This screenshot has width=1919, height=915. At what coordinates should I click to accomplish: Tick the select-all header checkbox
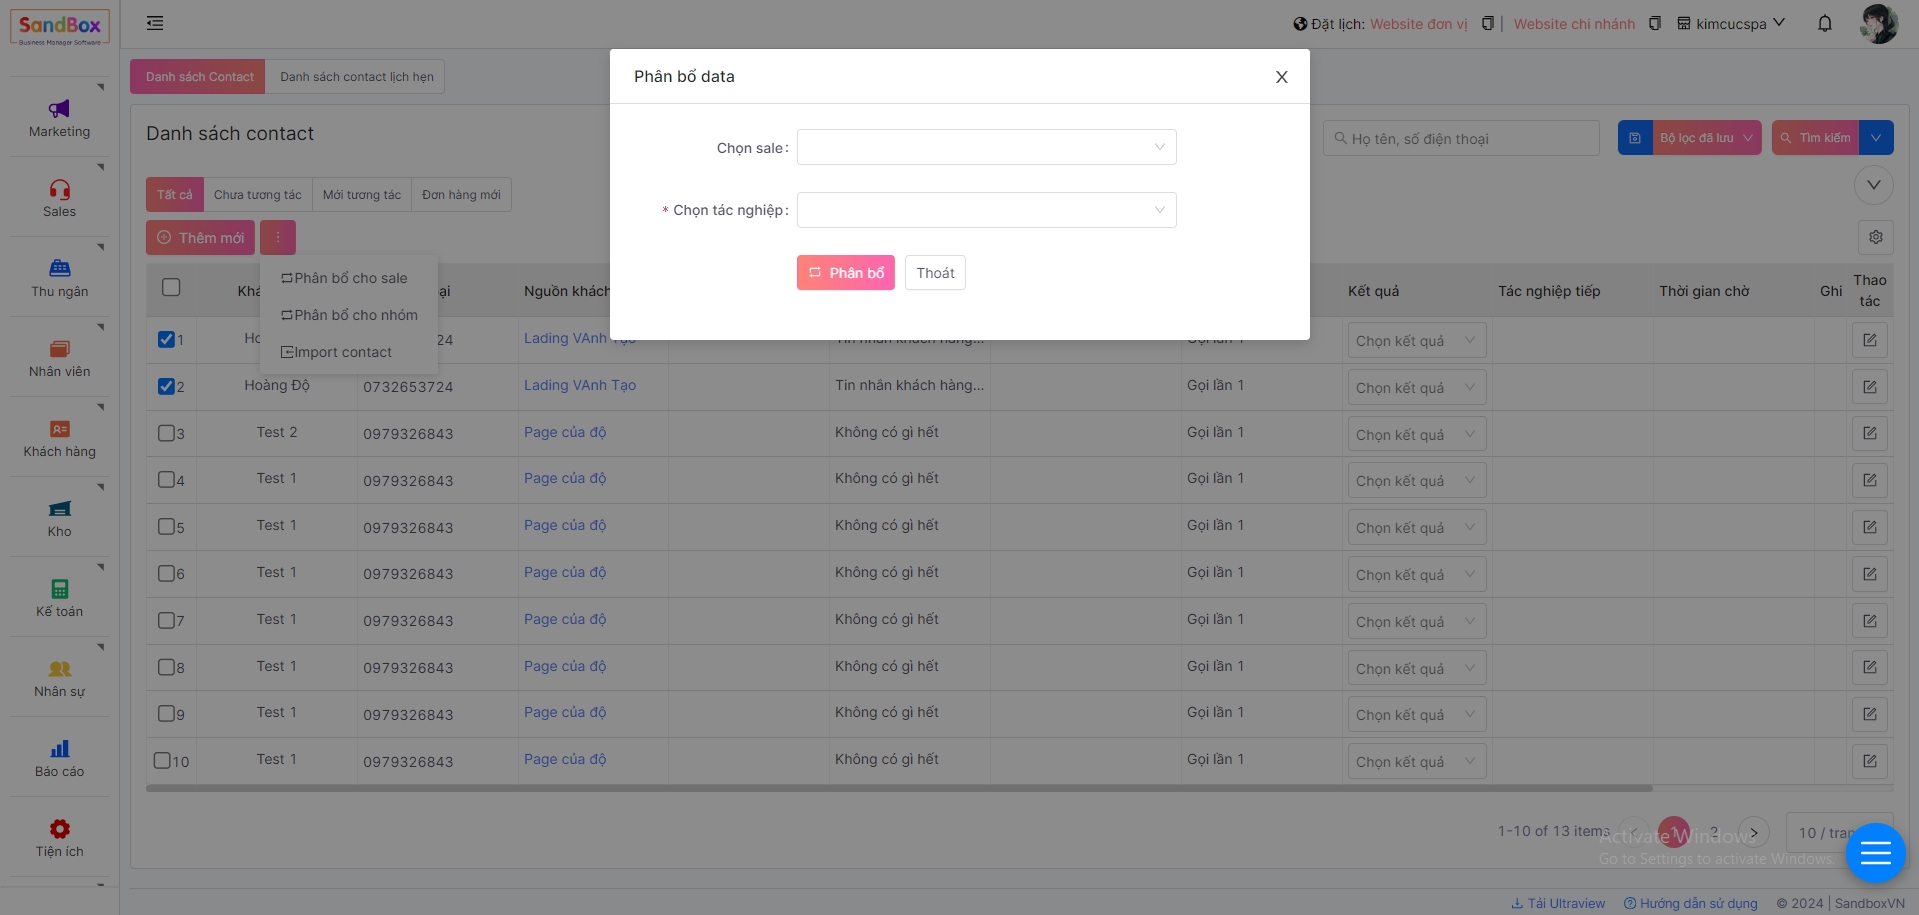[171, 288]
